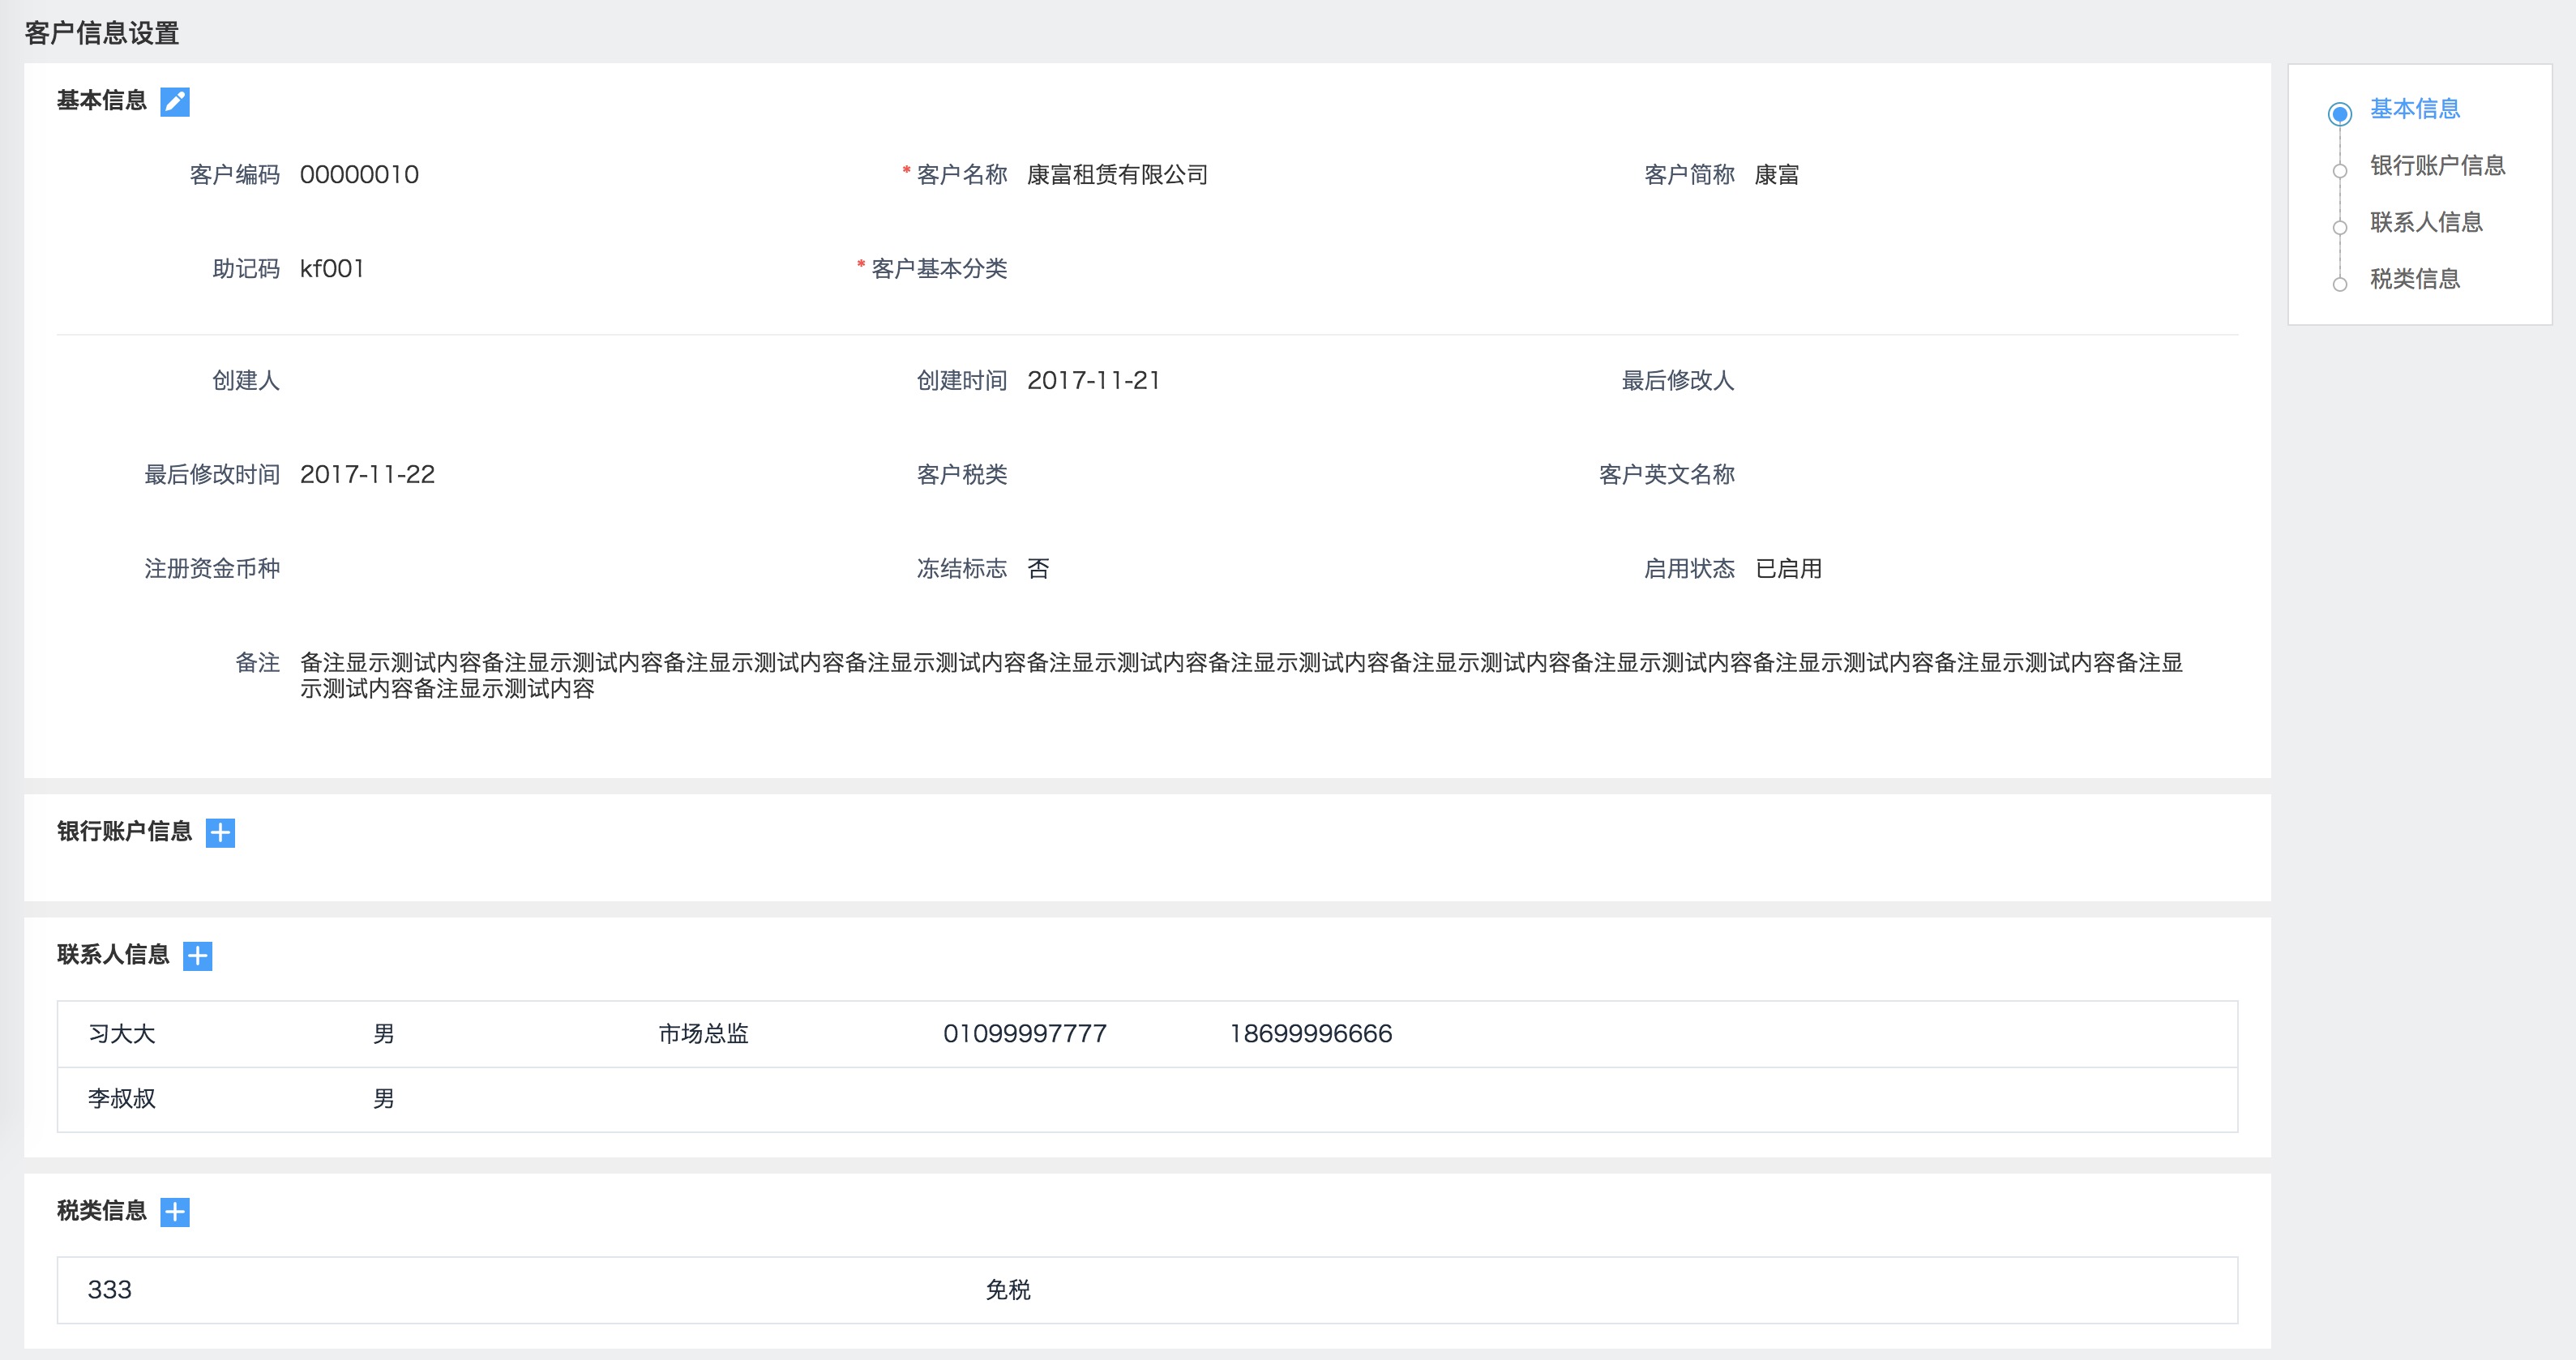Click the customer code value 00000010
The width and height of the screenshot is (2576, 1360).
[359, 175]
